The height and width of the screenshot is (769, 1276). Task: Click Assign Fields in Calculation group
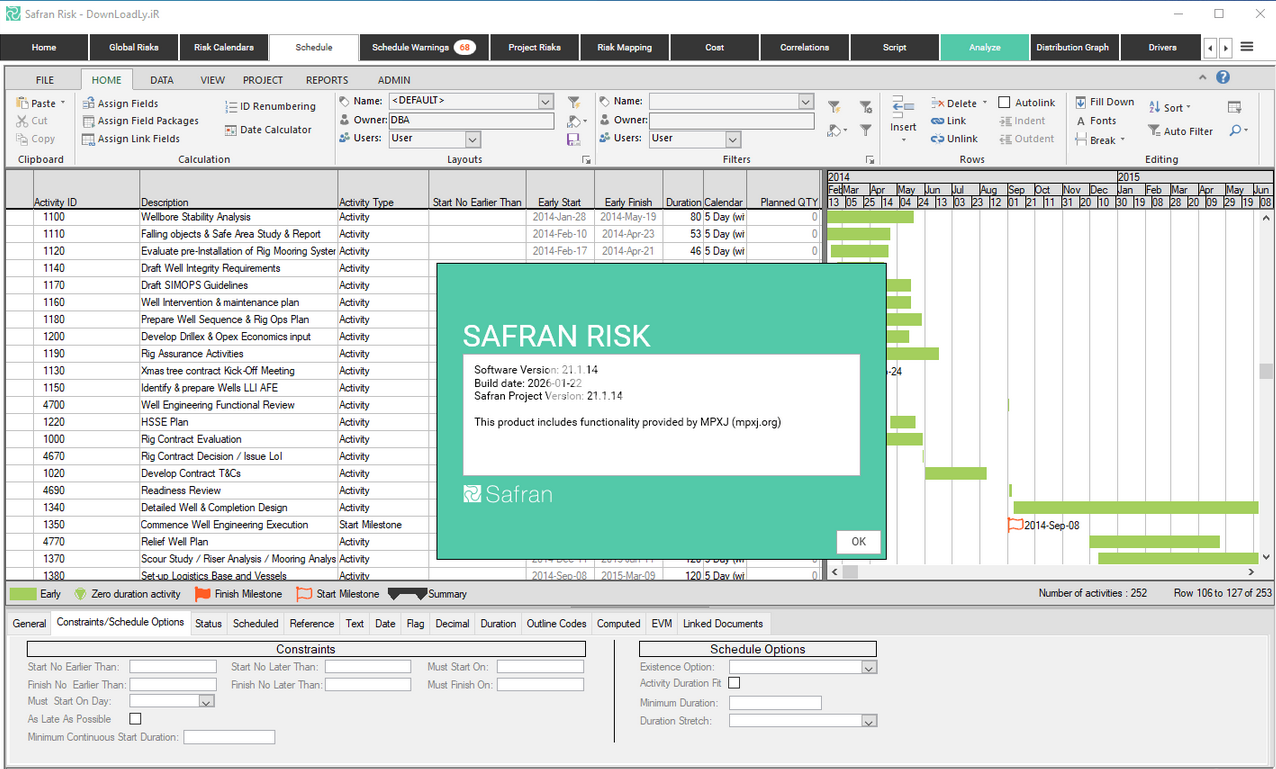click(x=120, y=103)
